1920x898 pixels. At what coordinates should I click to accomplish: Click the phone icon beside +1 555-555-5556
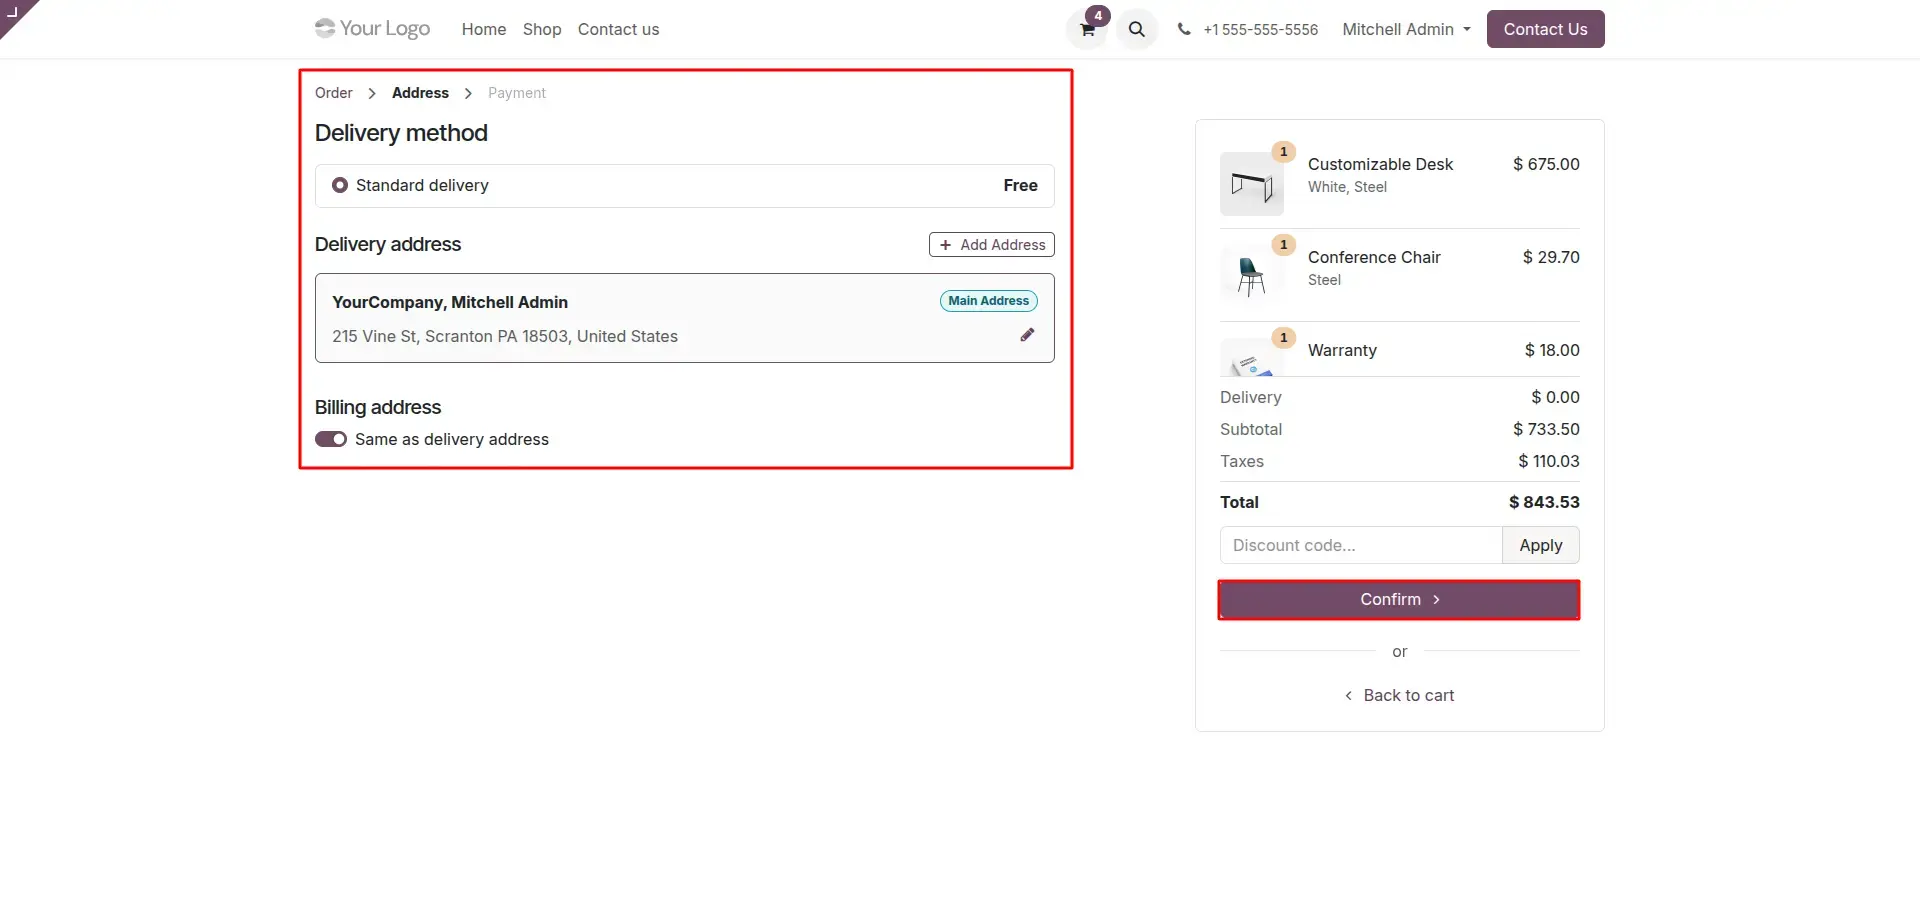1184,29
